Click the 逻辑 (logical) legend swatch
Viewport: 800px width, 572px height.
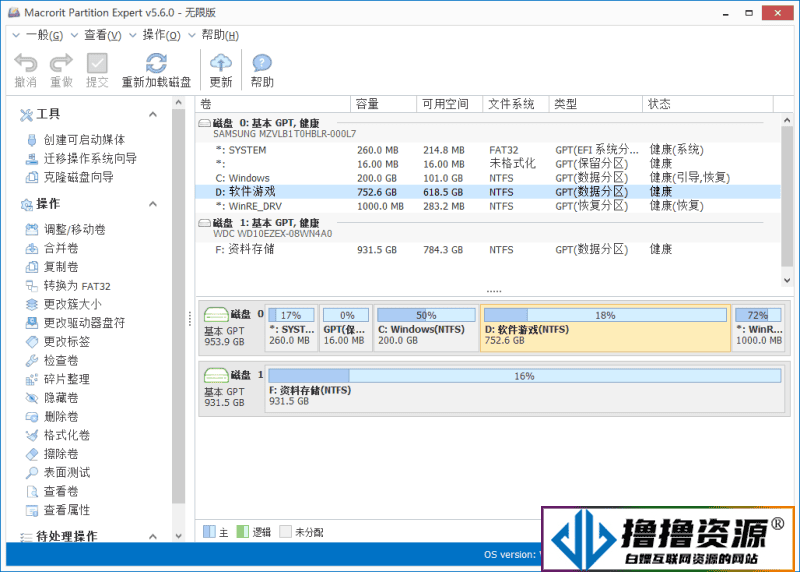click(243, 532)
